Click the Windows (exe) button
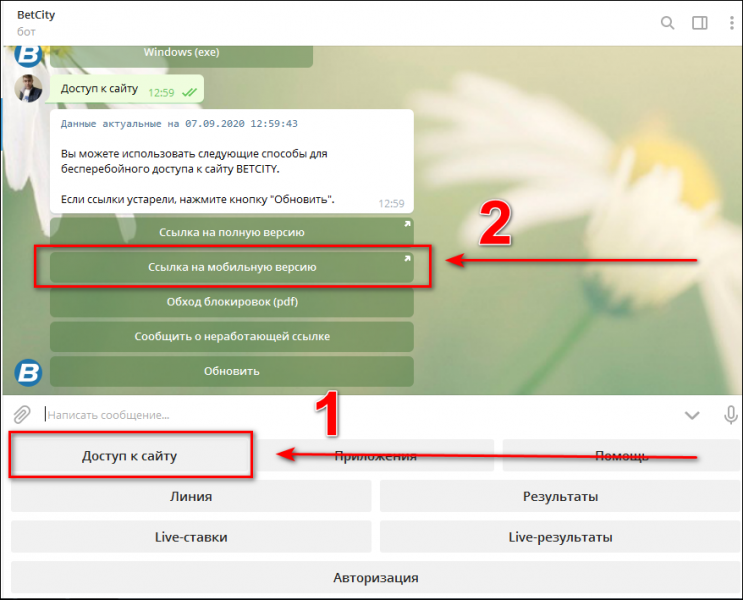Viewport: 743px width, 600px height. (x=181, y=56)
